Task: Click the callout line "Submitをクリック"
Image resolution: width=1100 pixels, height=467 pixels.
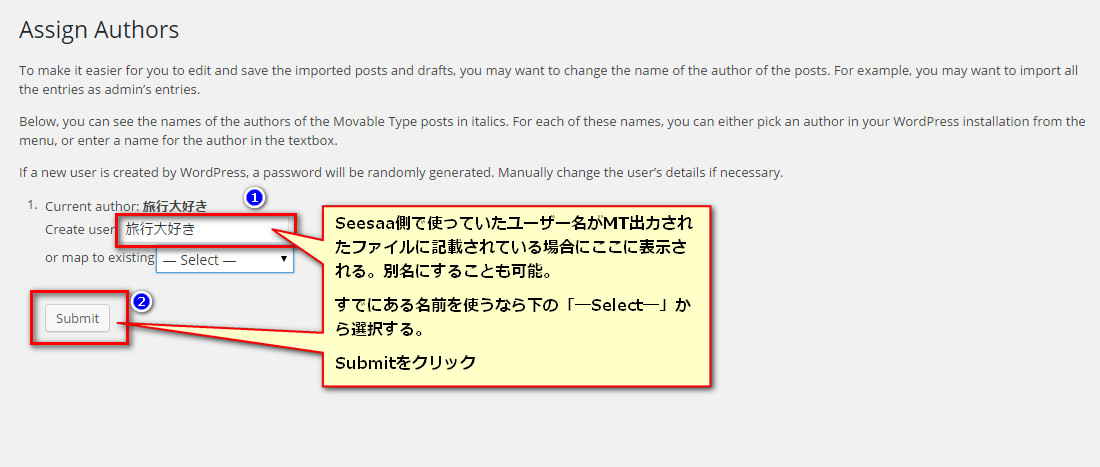Action: pyautogui.click(x=405, y=363)
